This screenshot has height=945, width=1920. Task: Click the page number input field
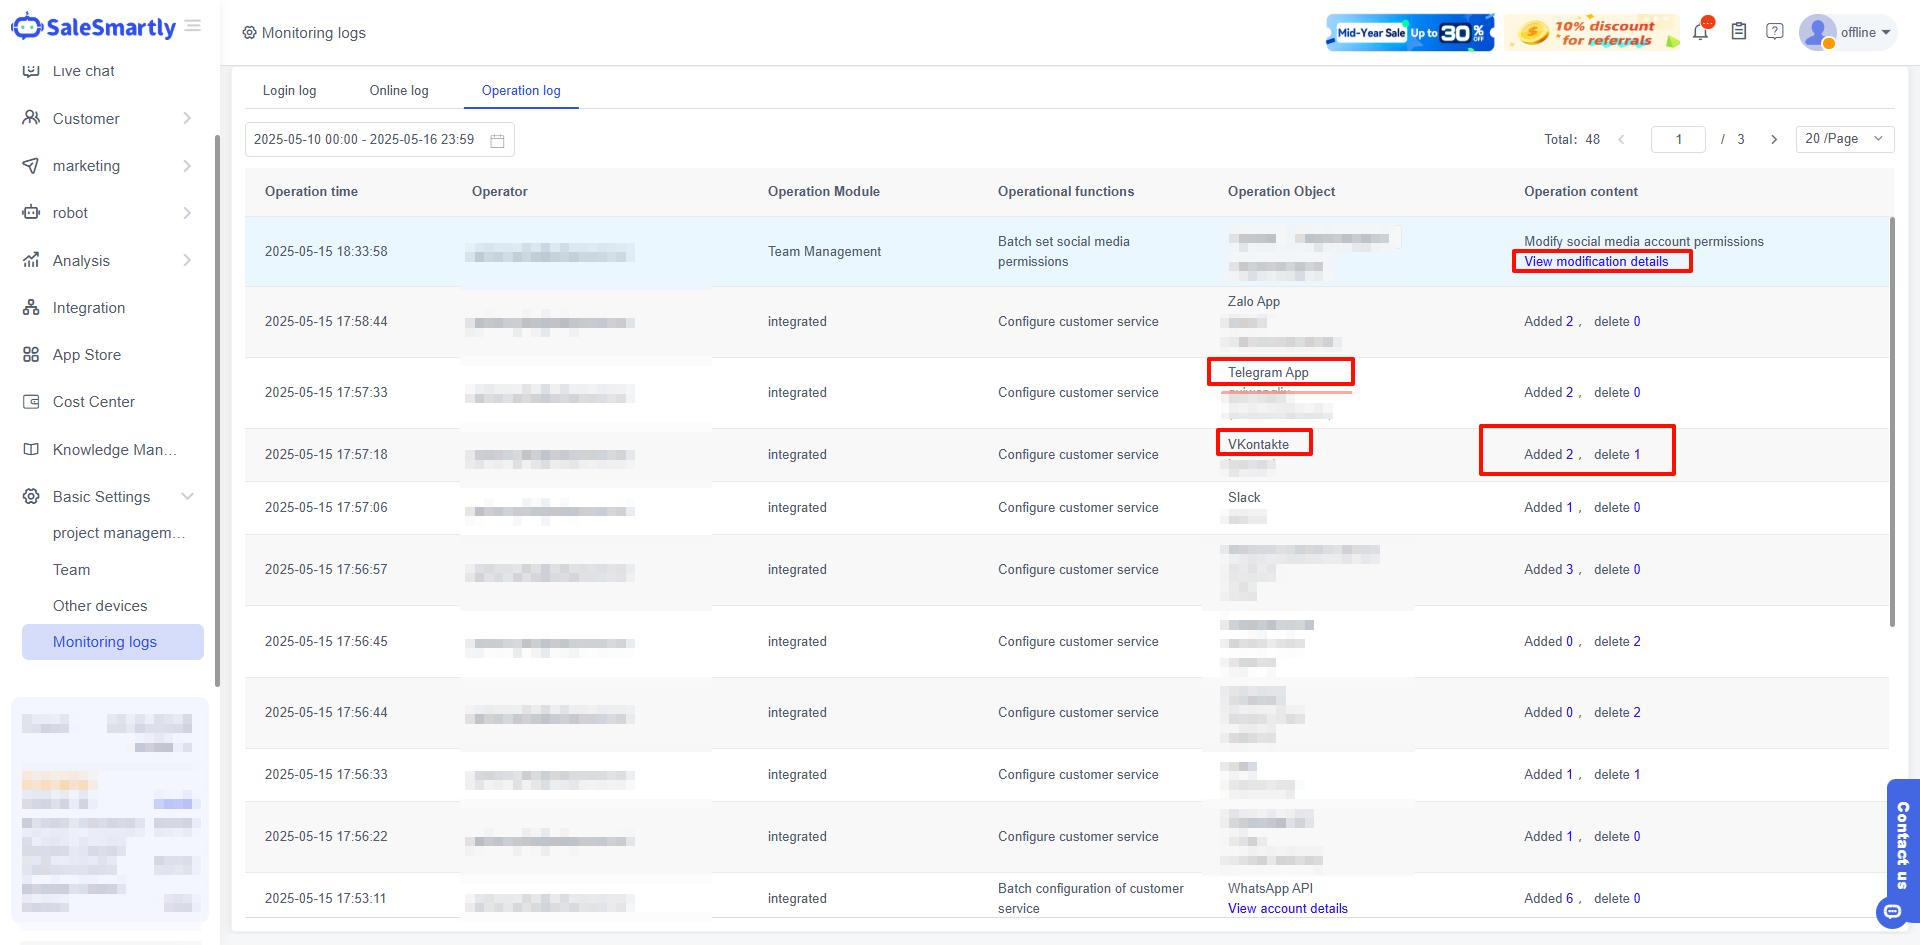click(x=1678, y=140)
